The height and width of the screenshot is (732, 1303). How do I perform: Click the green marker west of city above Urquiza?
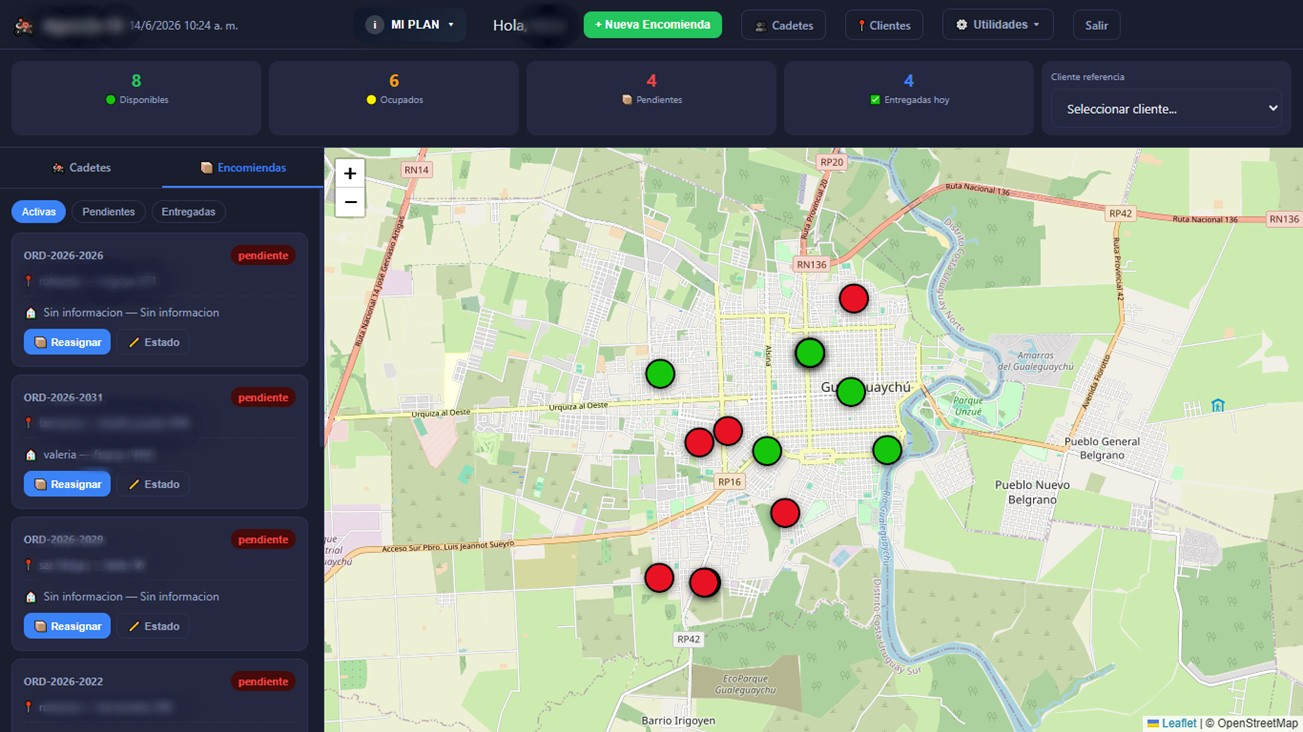point(660,374)
